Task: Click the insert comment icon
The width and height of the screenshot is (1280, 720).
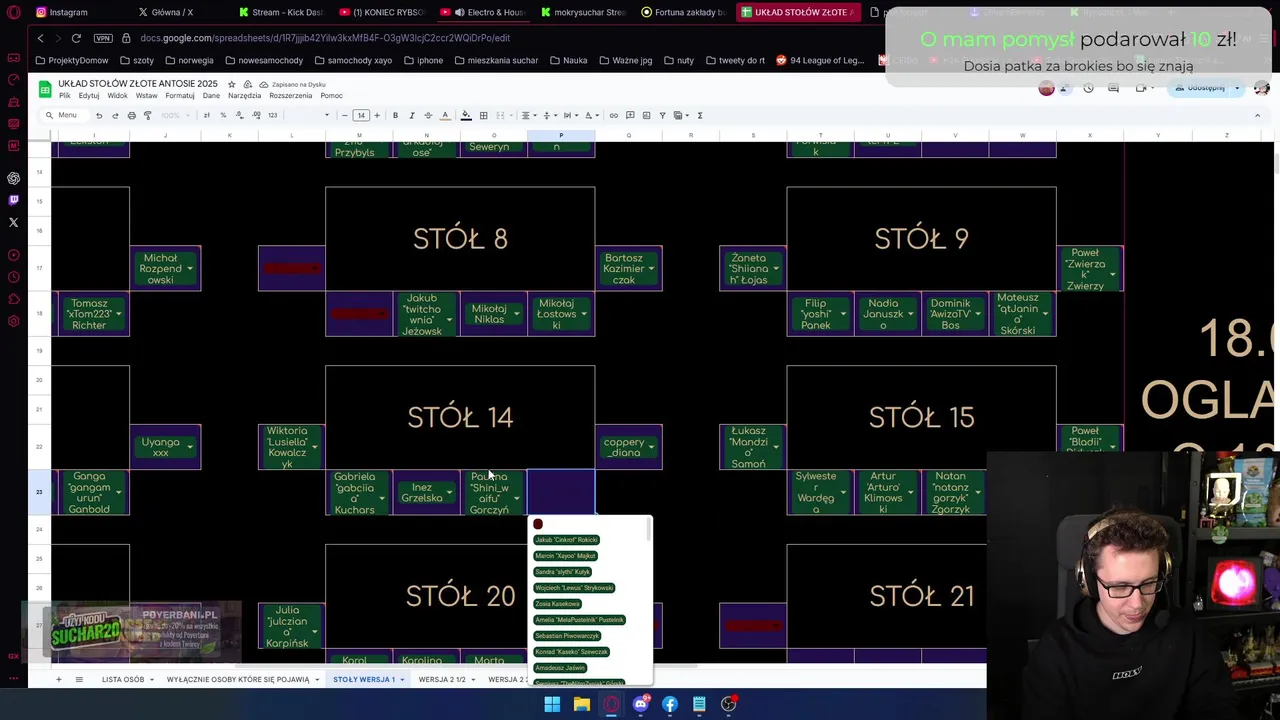Action: pyautogui.click(x=629, y=115)
